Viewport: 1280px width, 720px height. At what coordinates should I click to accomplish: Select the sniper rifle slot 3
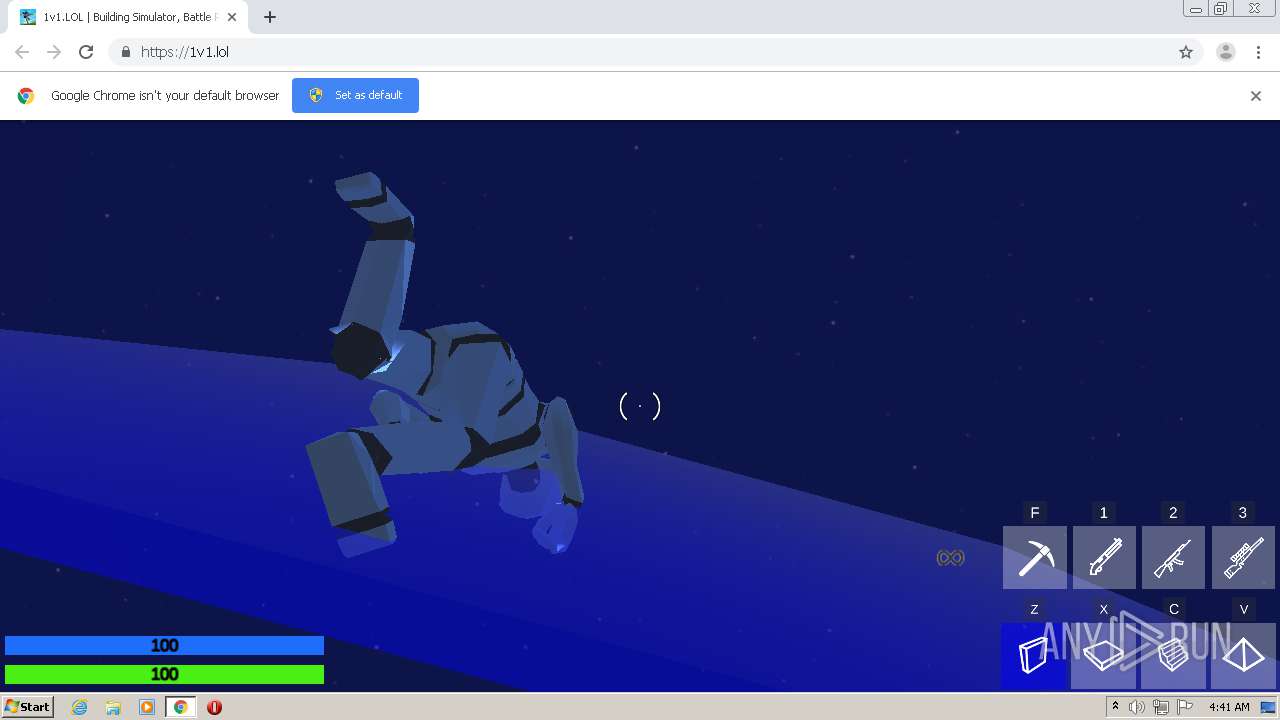pos(1243,557)
